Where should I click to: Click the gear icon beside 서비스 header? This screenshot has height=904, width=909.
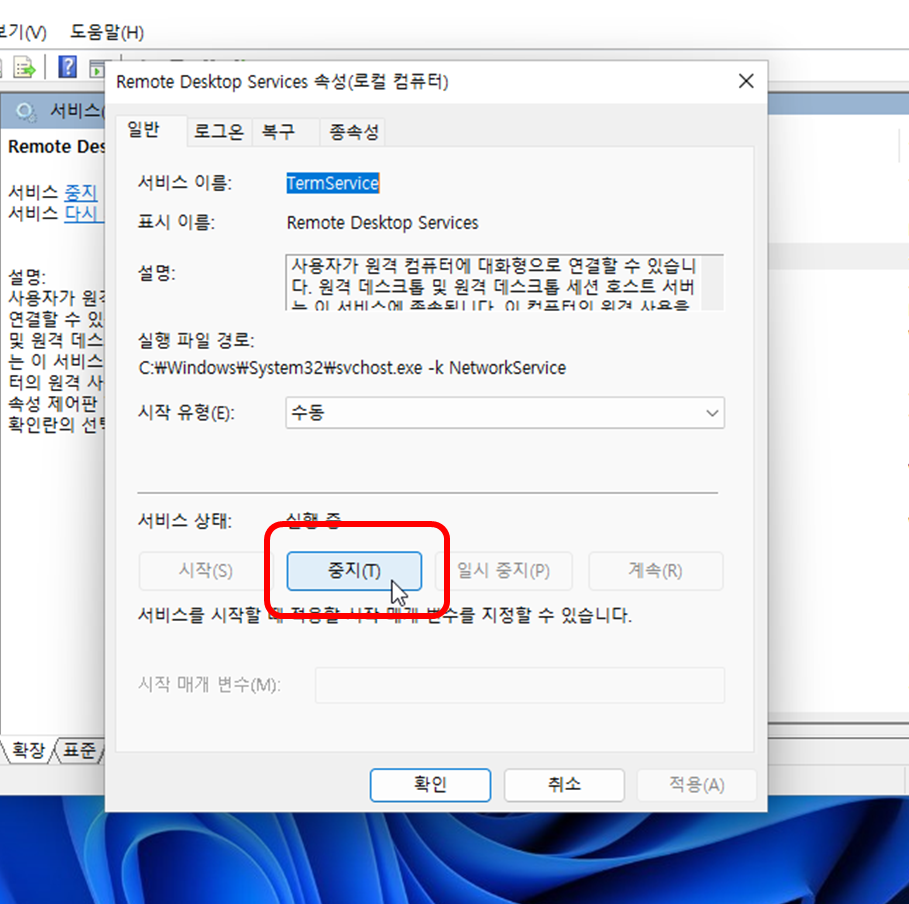tap(26, 111)
